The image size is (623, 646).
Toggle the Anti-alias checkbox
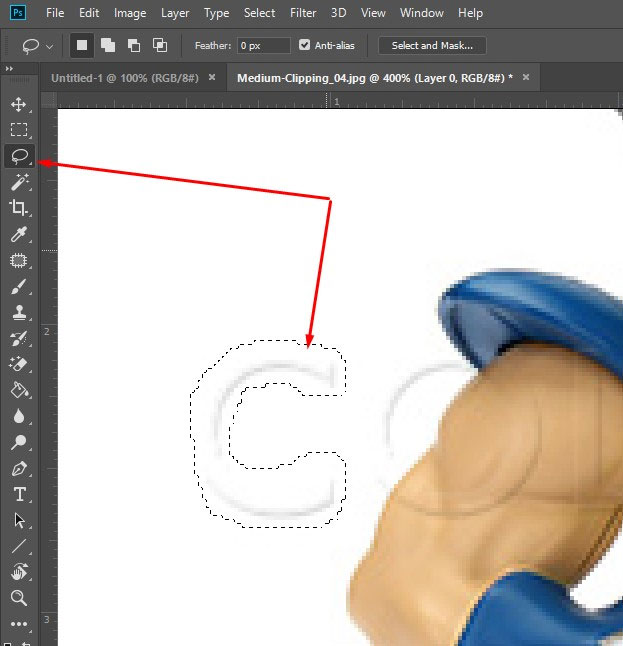point(304,45)
